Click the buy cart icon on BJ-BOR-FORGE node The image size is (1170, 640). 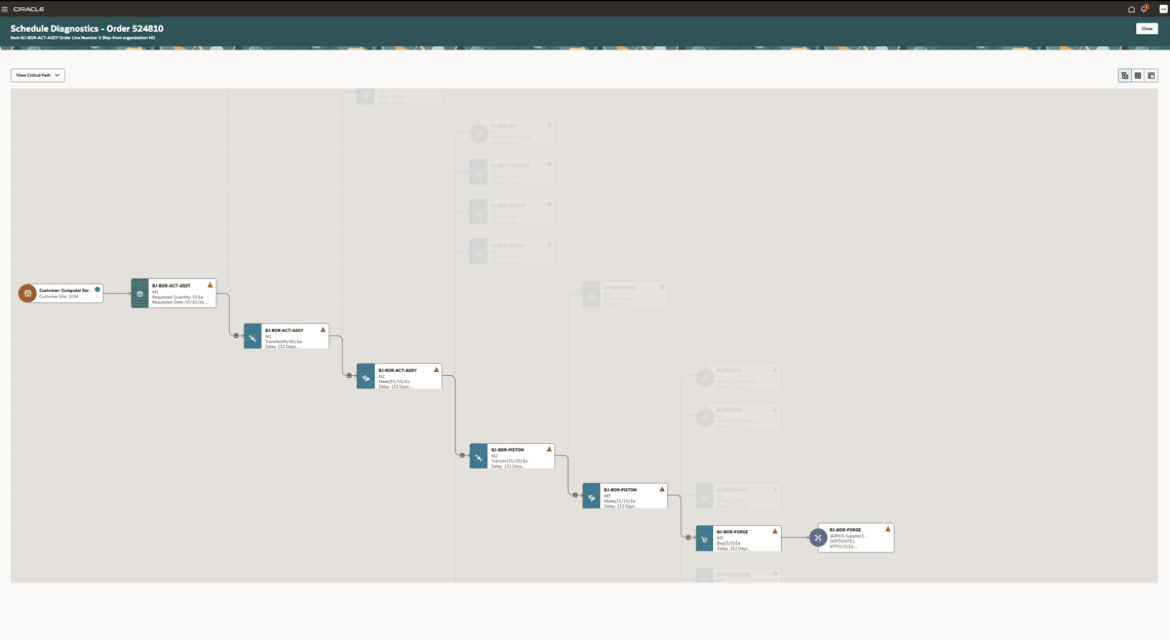[x=704, y=537]
